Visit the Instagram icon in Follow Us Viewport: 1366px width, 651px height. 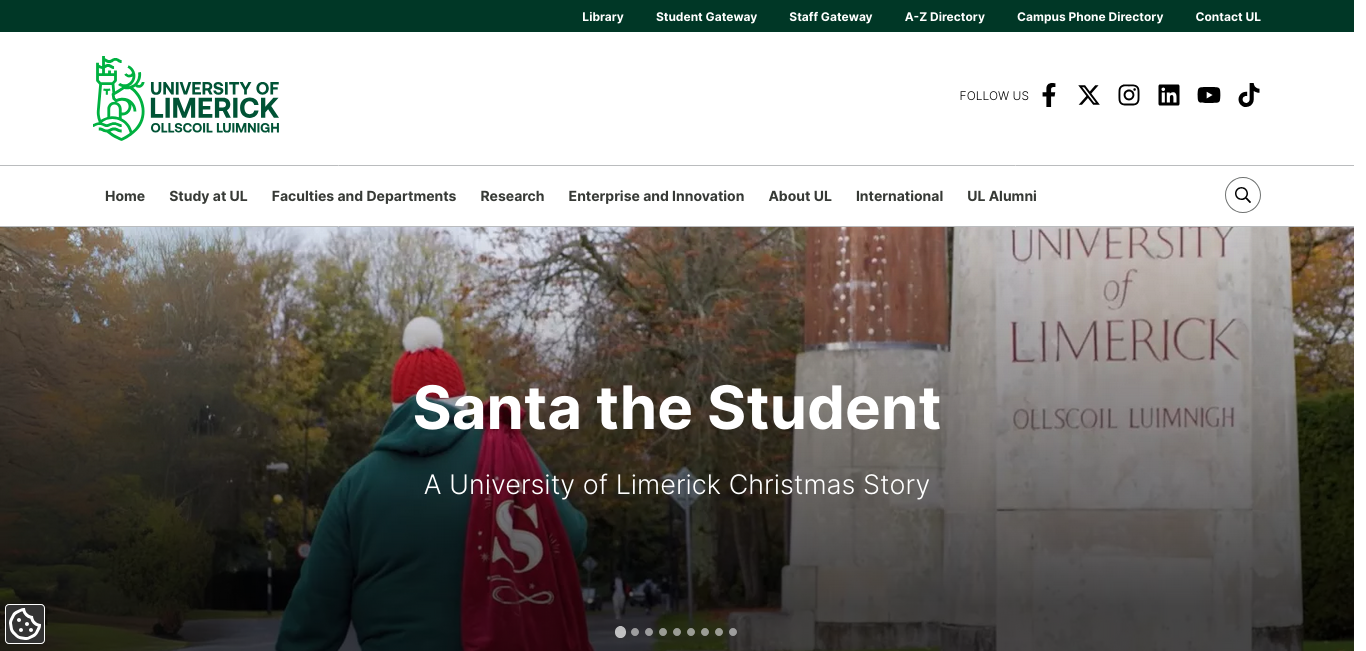pyautogui.click(x=1129, y=95)
